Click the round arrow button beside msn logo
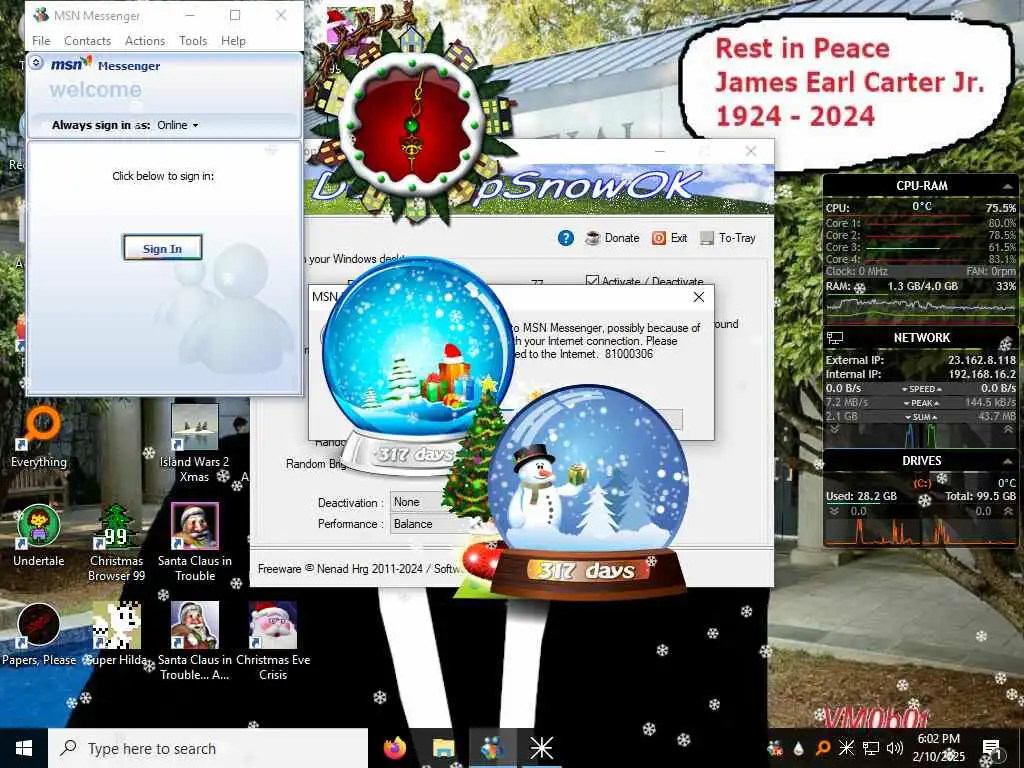The width and height of the screenshot is (1024, 768). point(37,63)
